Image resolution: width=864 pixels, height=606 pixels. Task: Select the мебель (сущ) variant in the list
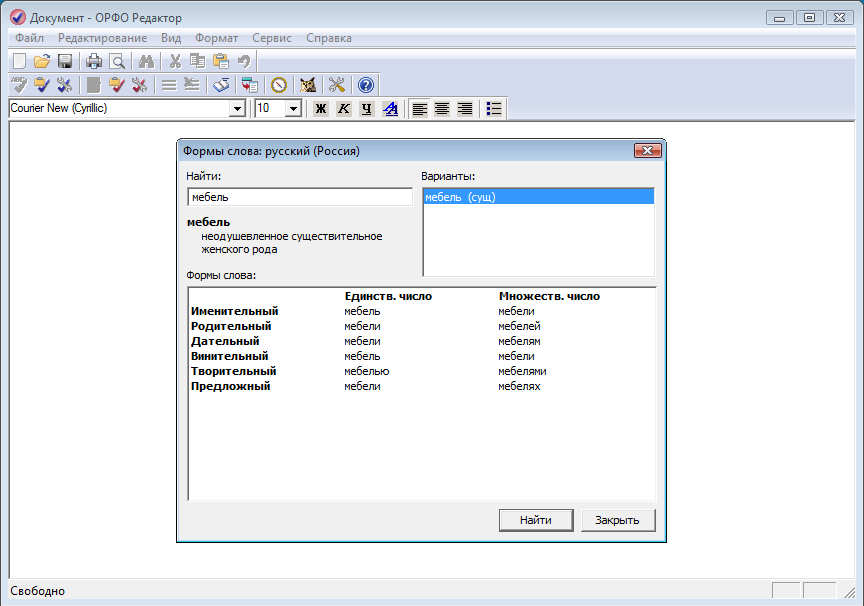538,197
